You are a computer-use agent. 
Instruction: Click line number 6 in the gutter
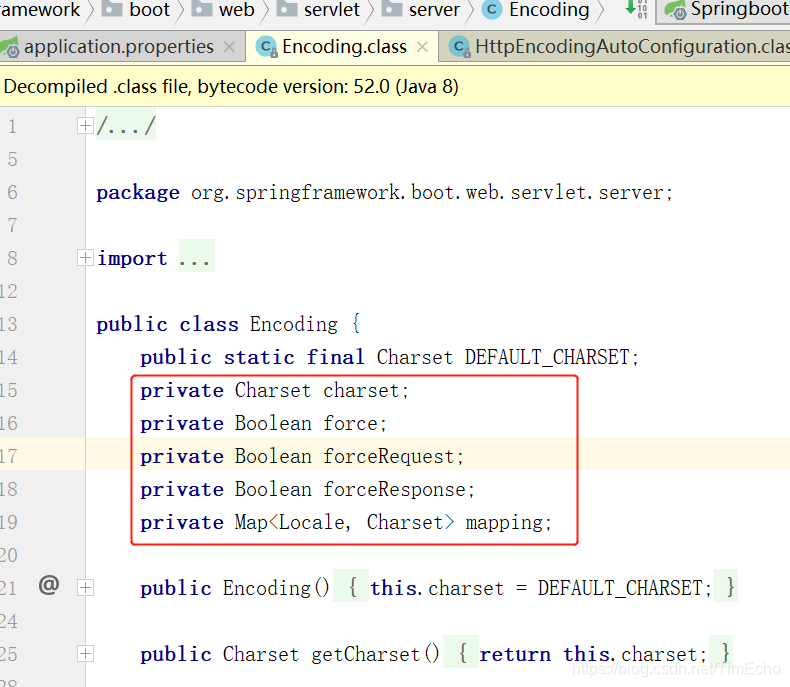(12, 192)
